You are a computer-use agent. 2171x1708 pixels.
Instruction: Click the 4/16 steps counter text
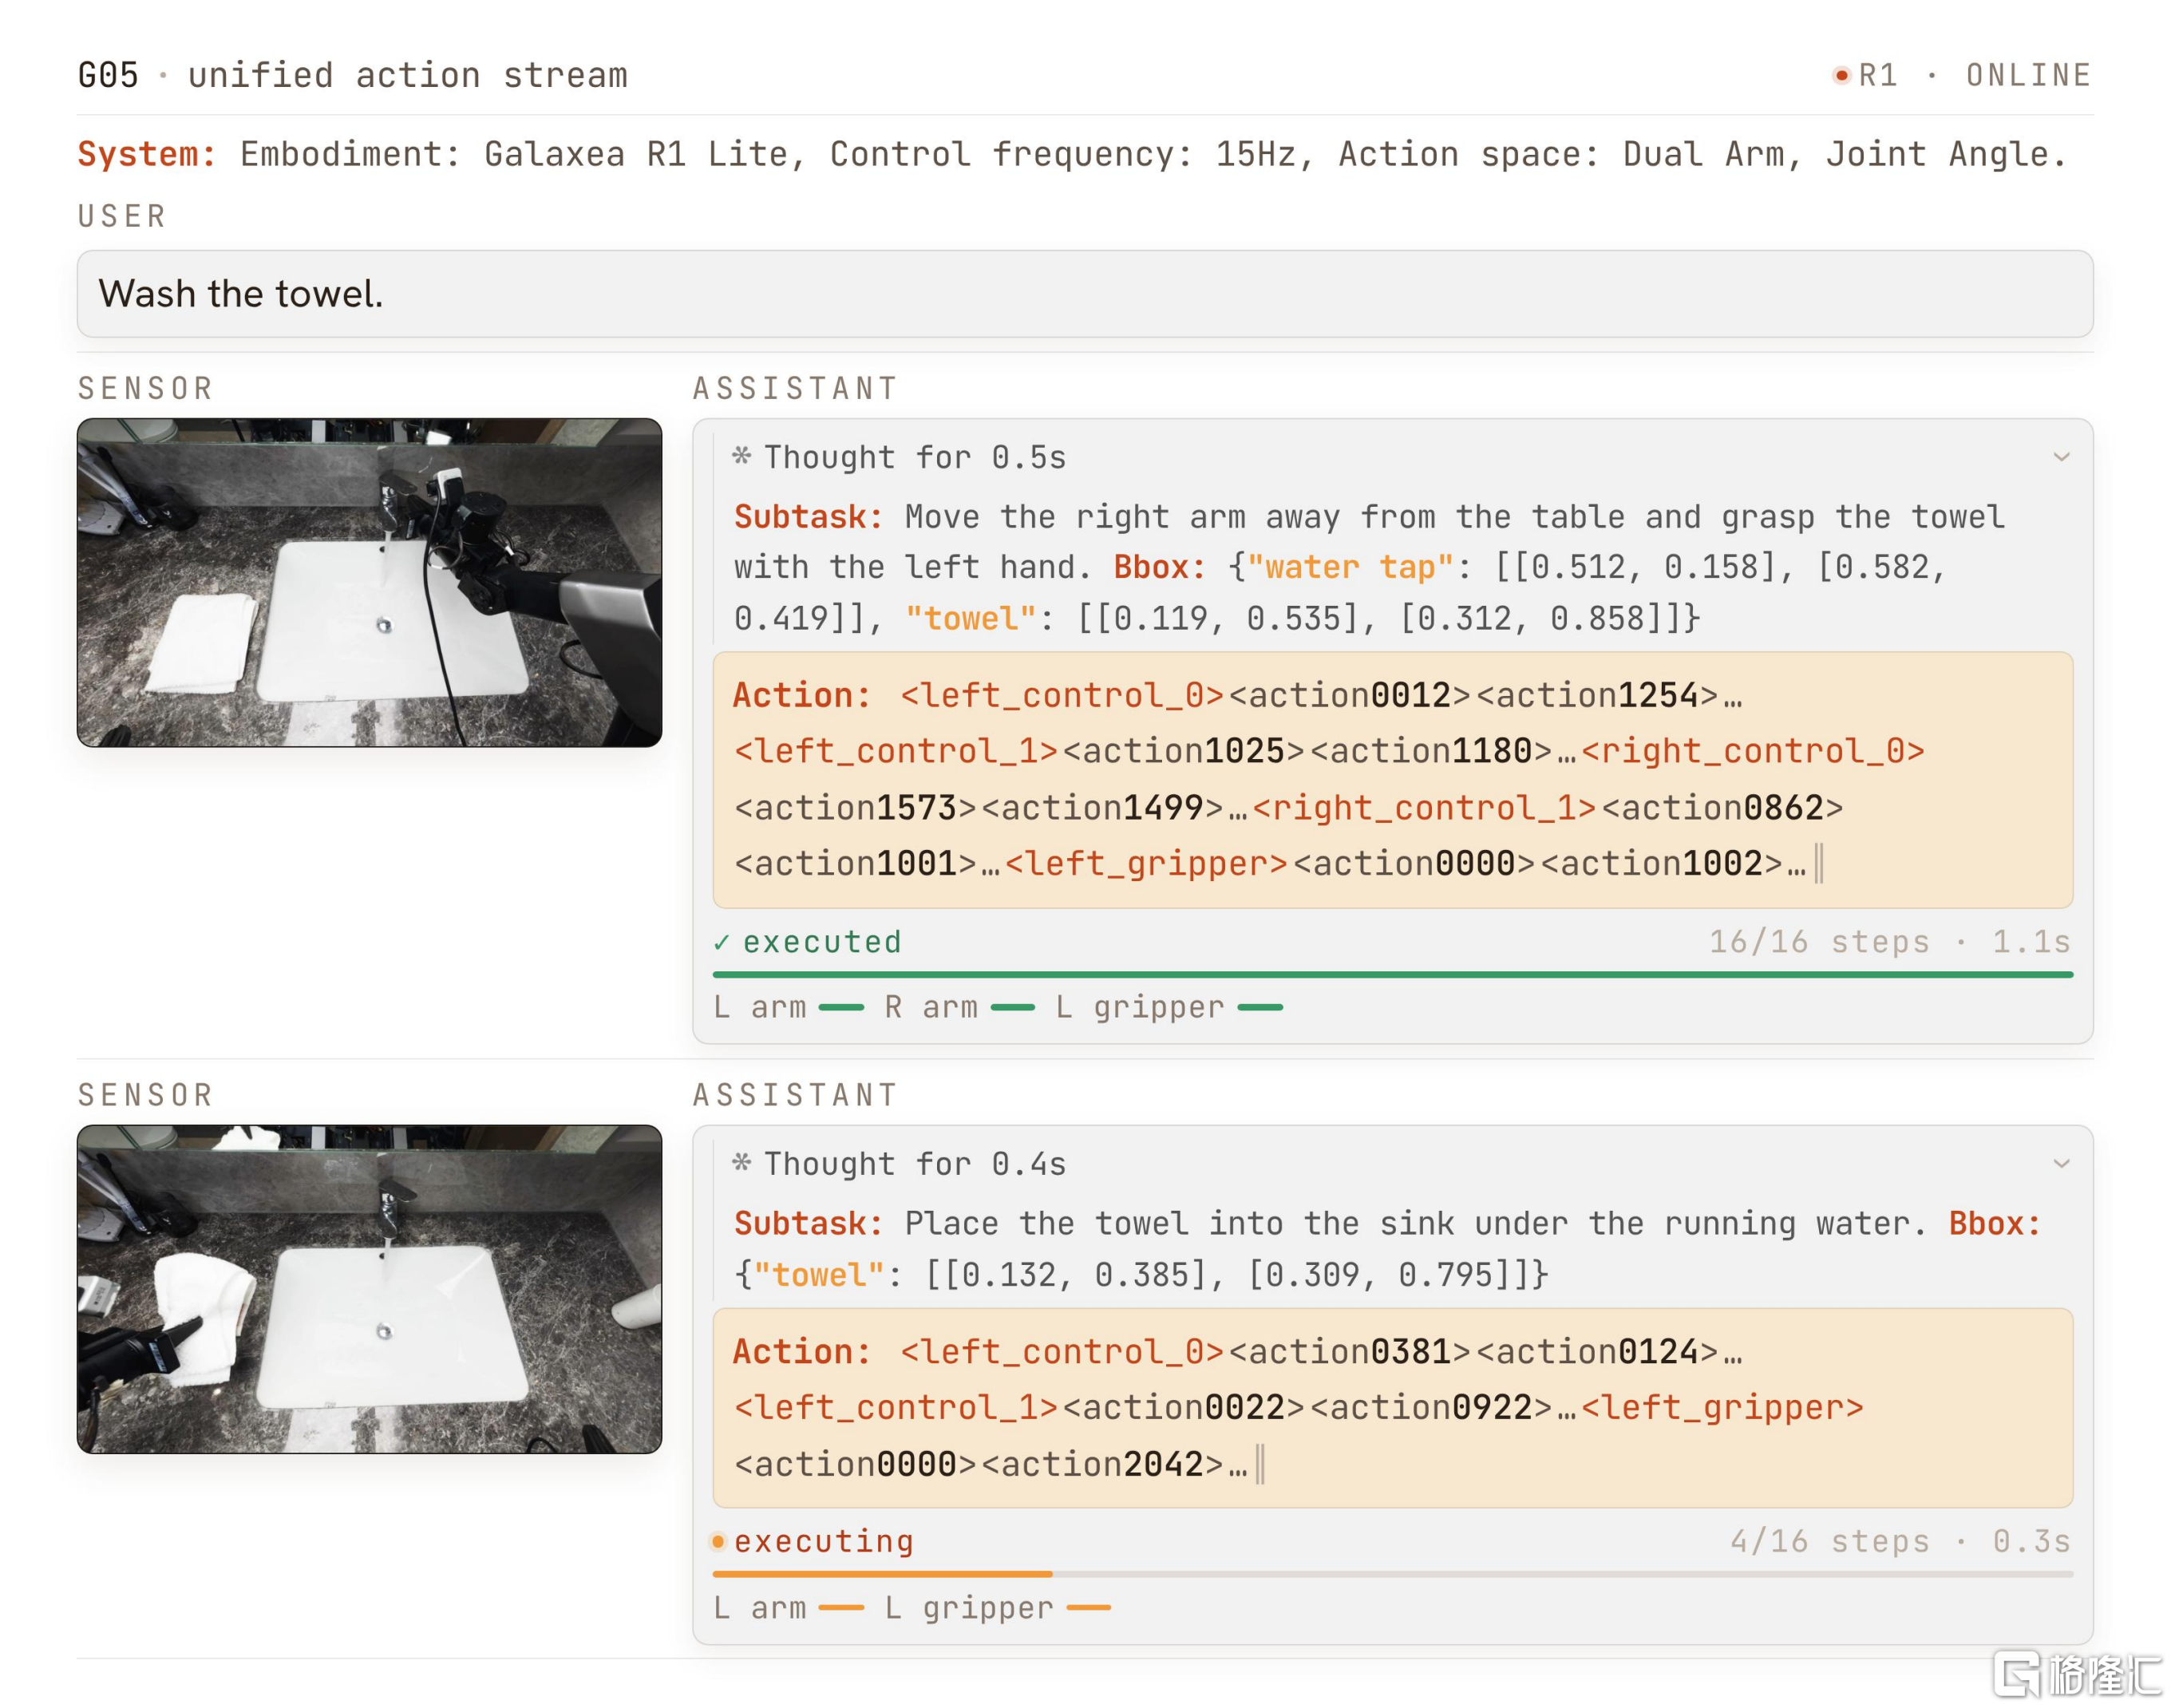point(1830,1541)
